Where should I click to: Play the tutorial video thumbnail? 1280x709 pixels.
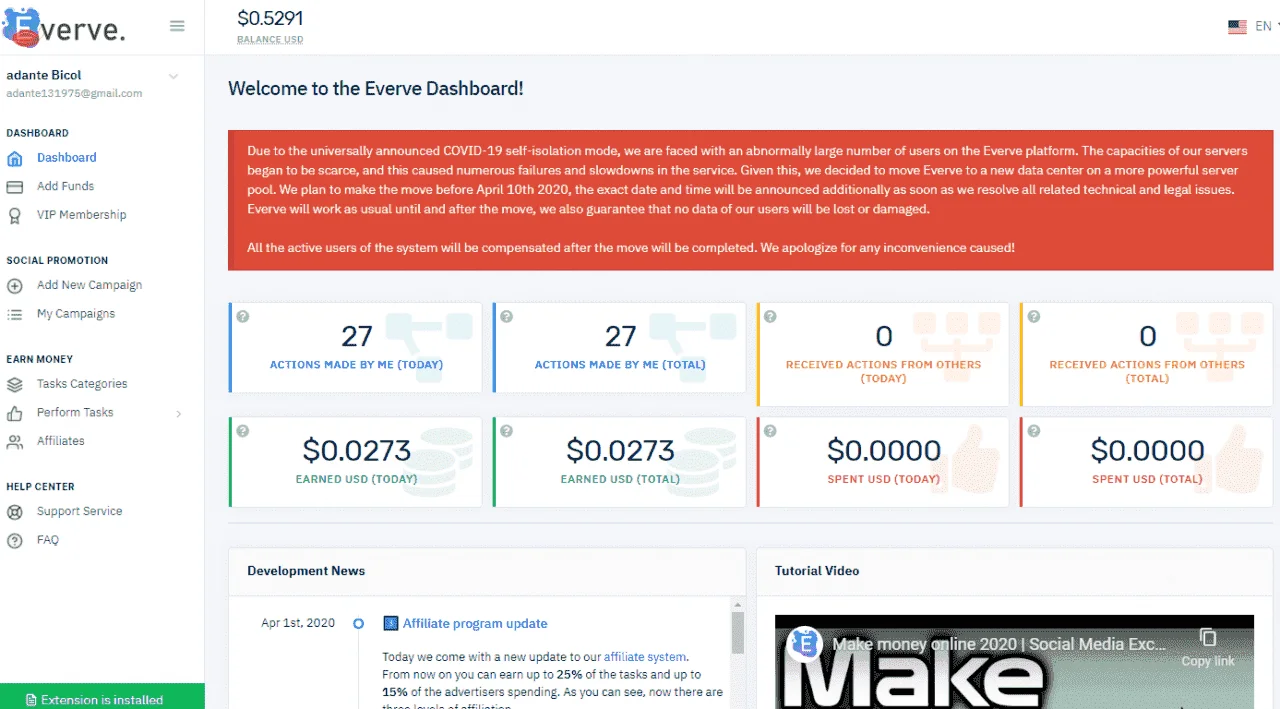(x=1014, y=662)
